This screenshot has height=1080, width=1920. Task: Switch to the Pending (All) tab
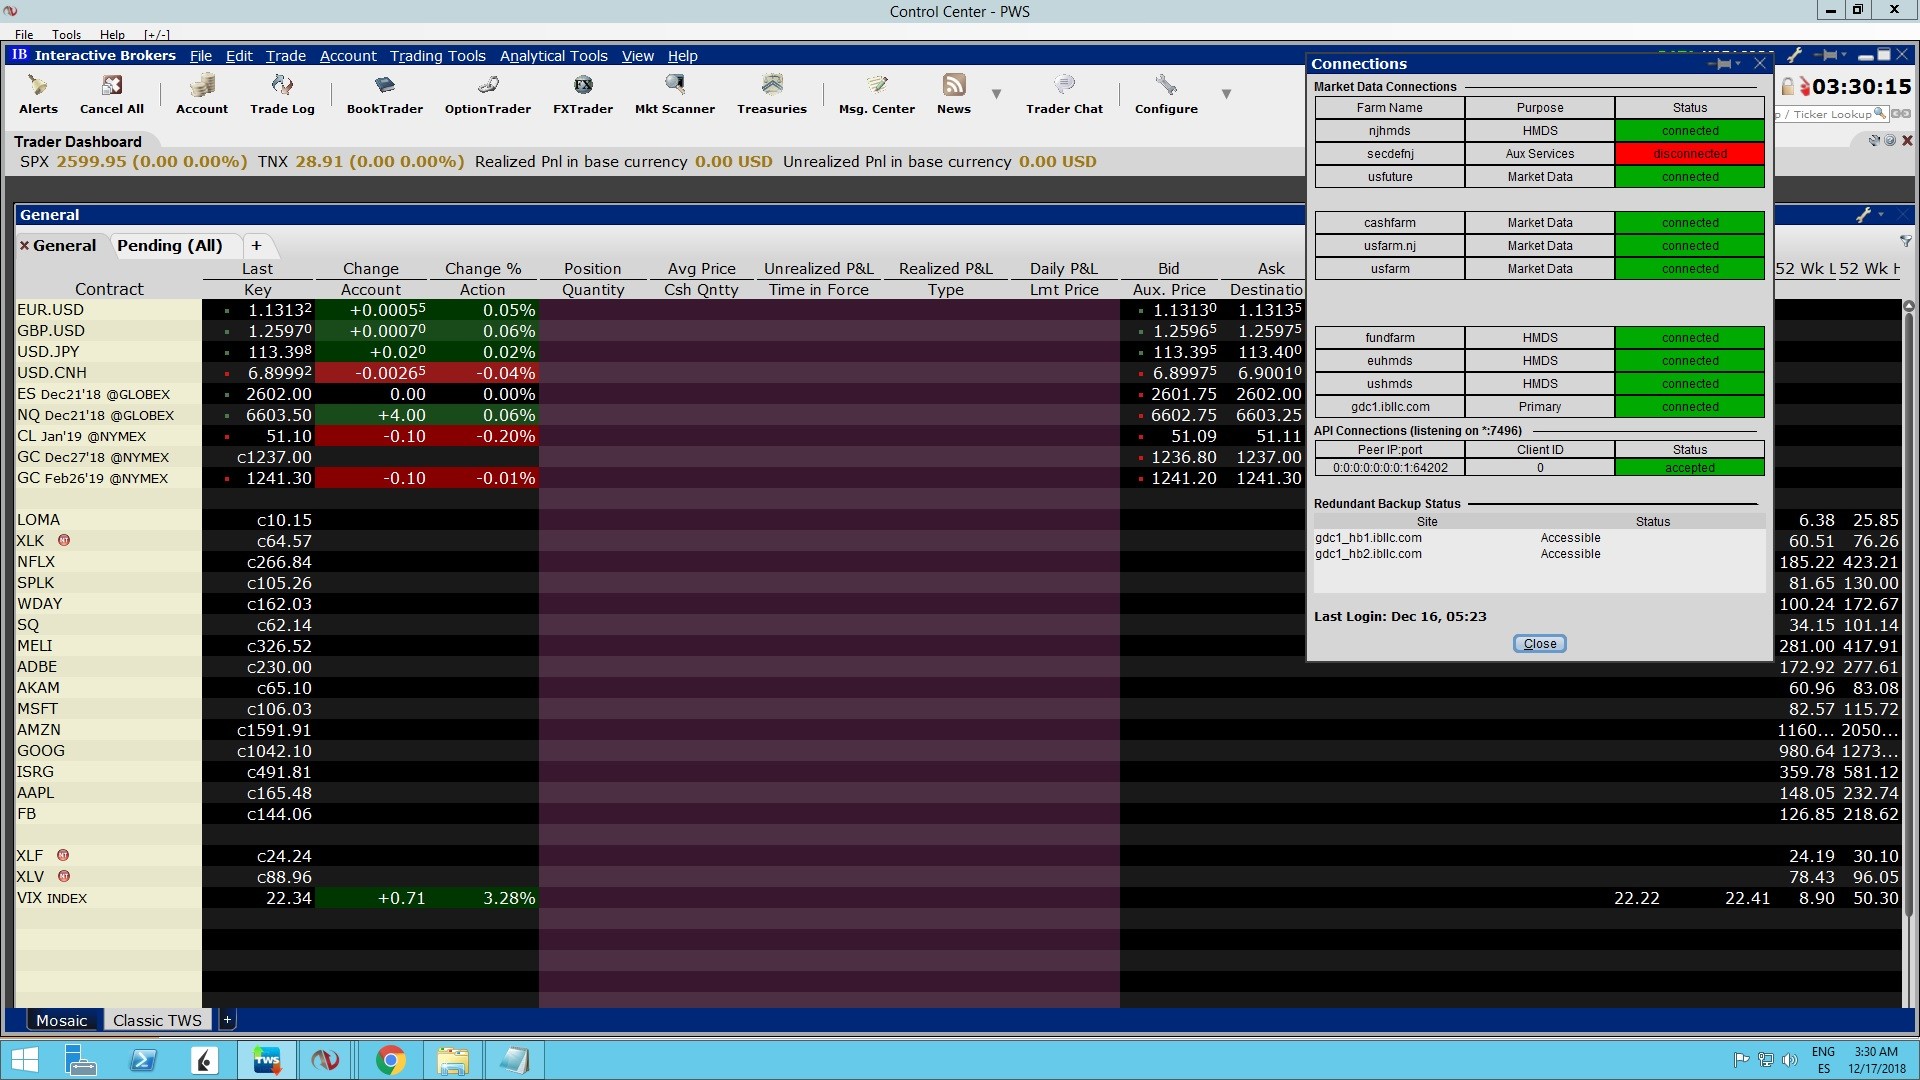coord(169,246)
